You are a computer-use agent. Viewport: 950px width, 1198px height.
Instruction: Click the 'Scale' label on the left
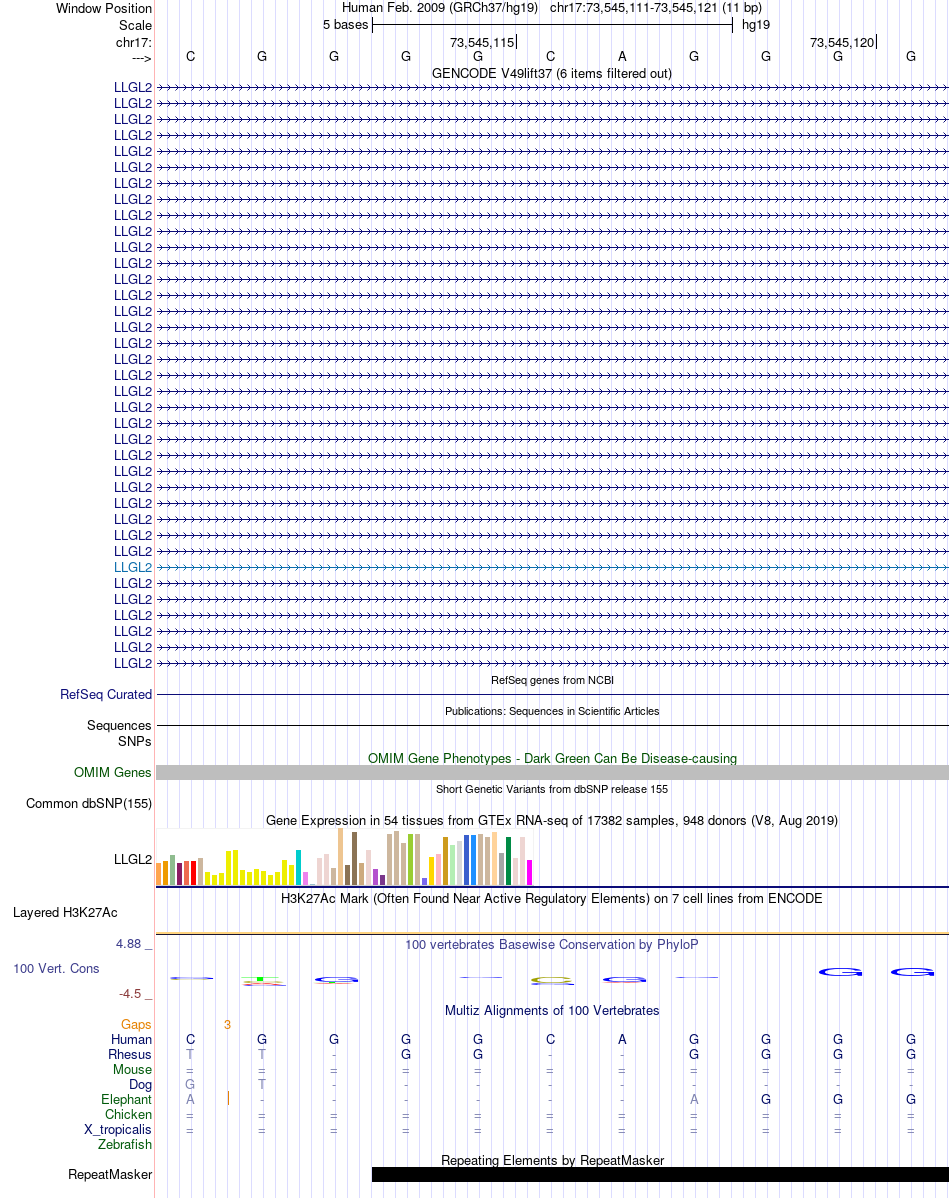tap(135, 25)
